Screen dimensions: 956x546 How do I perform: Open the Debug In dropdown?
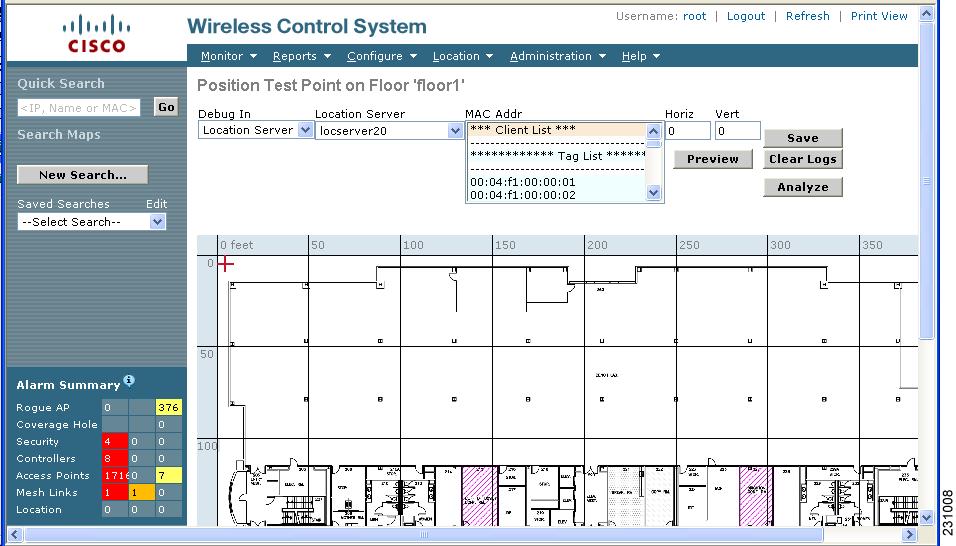coord(255,130)
